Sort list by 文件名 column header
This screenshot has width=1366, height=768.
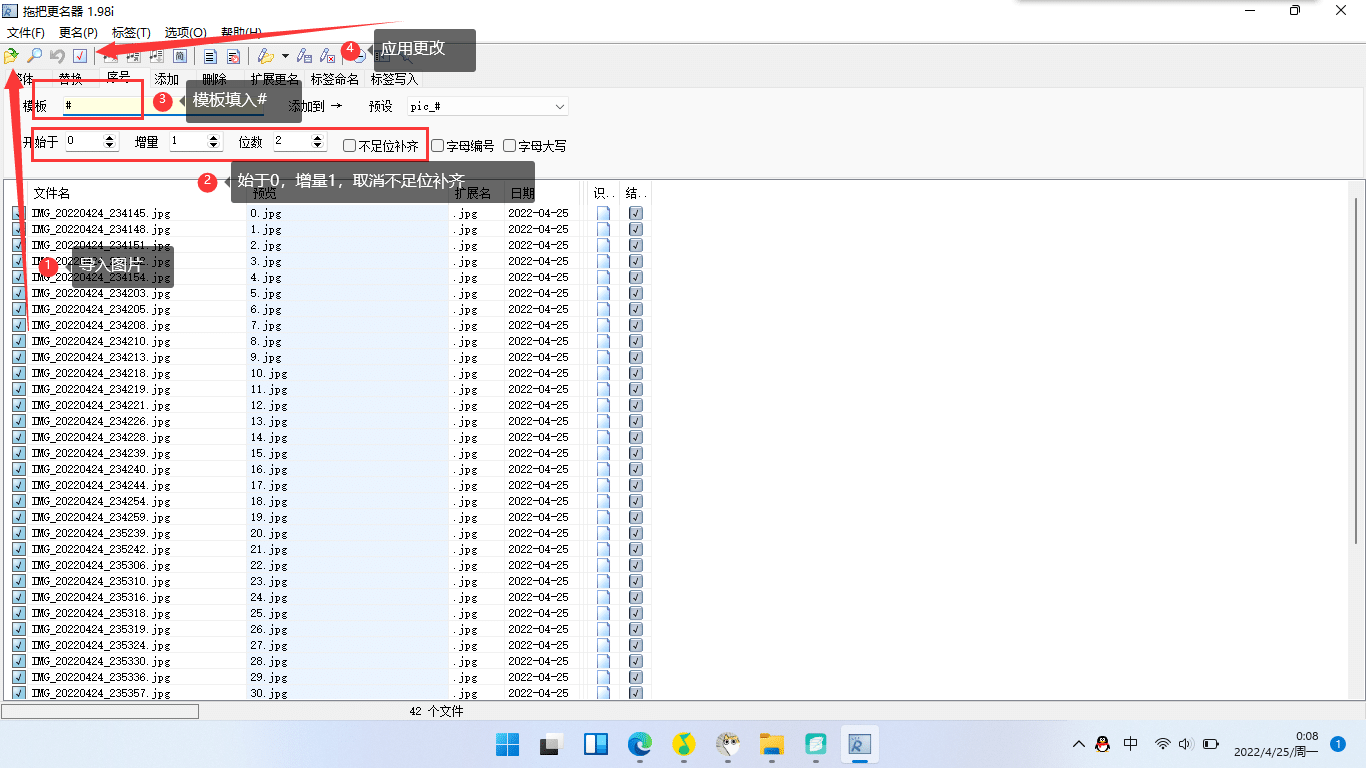(x=52, y=193)
